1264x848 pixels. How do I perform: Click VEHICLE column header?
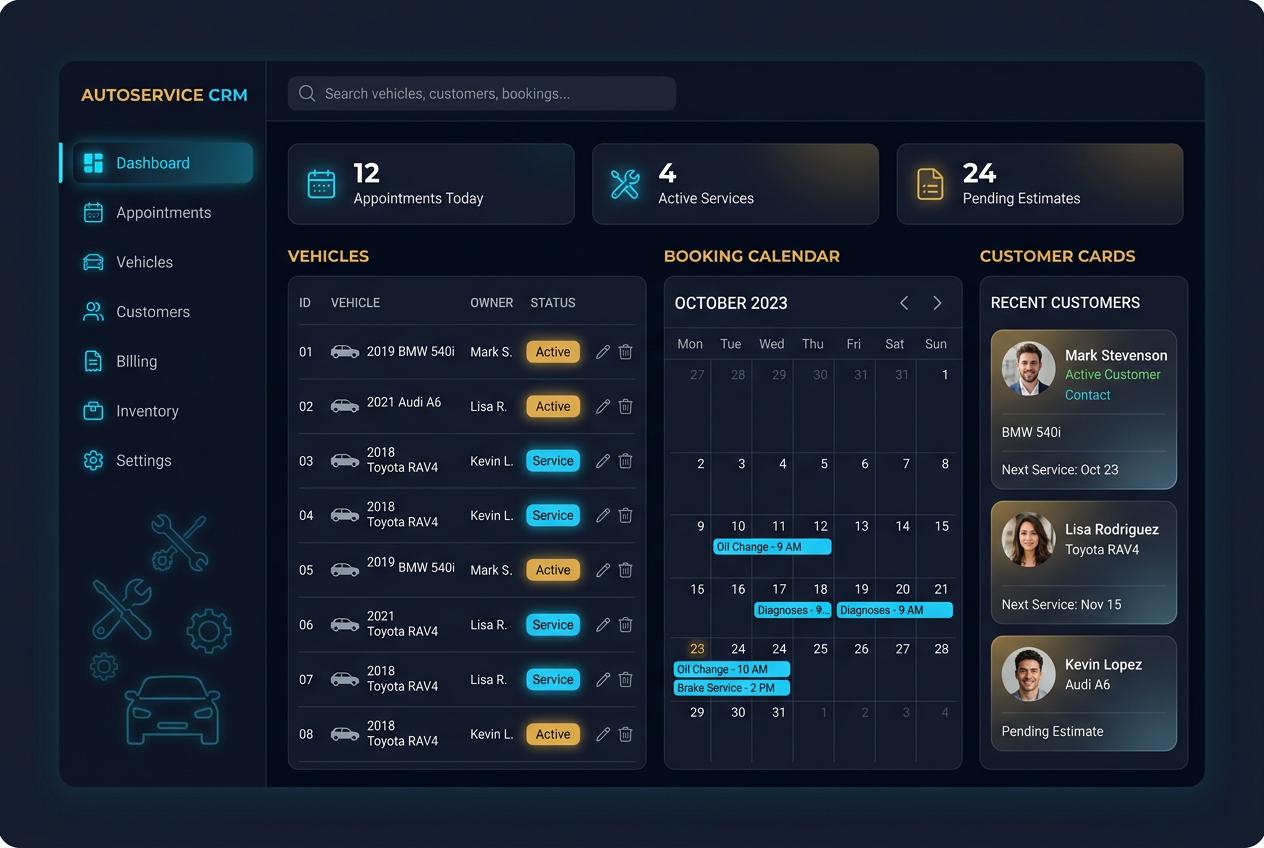coord(355,303)
